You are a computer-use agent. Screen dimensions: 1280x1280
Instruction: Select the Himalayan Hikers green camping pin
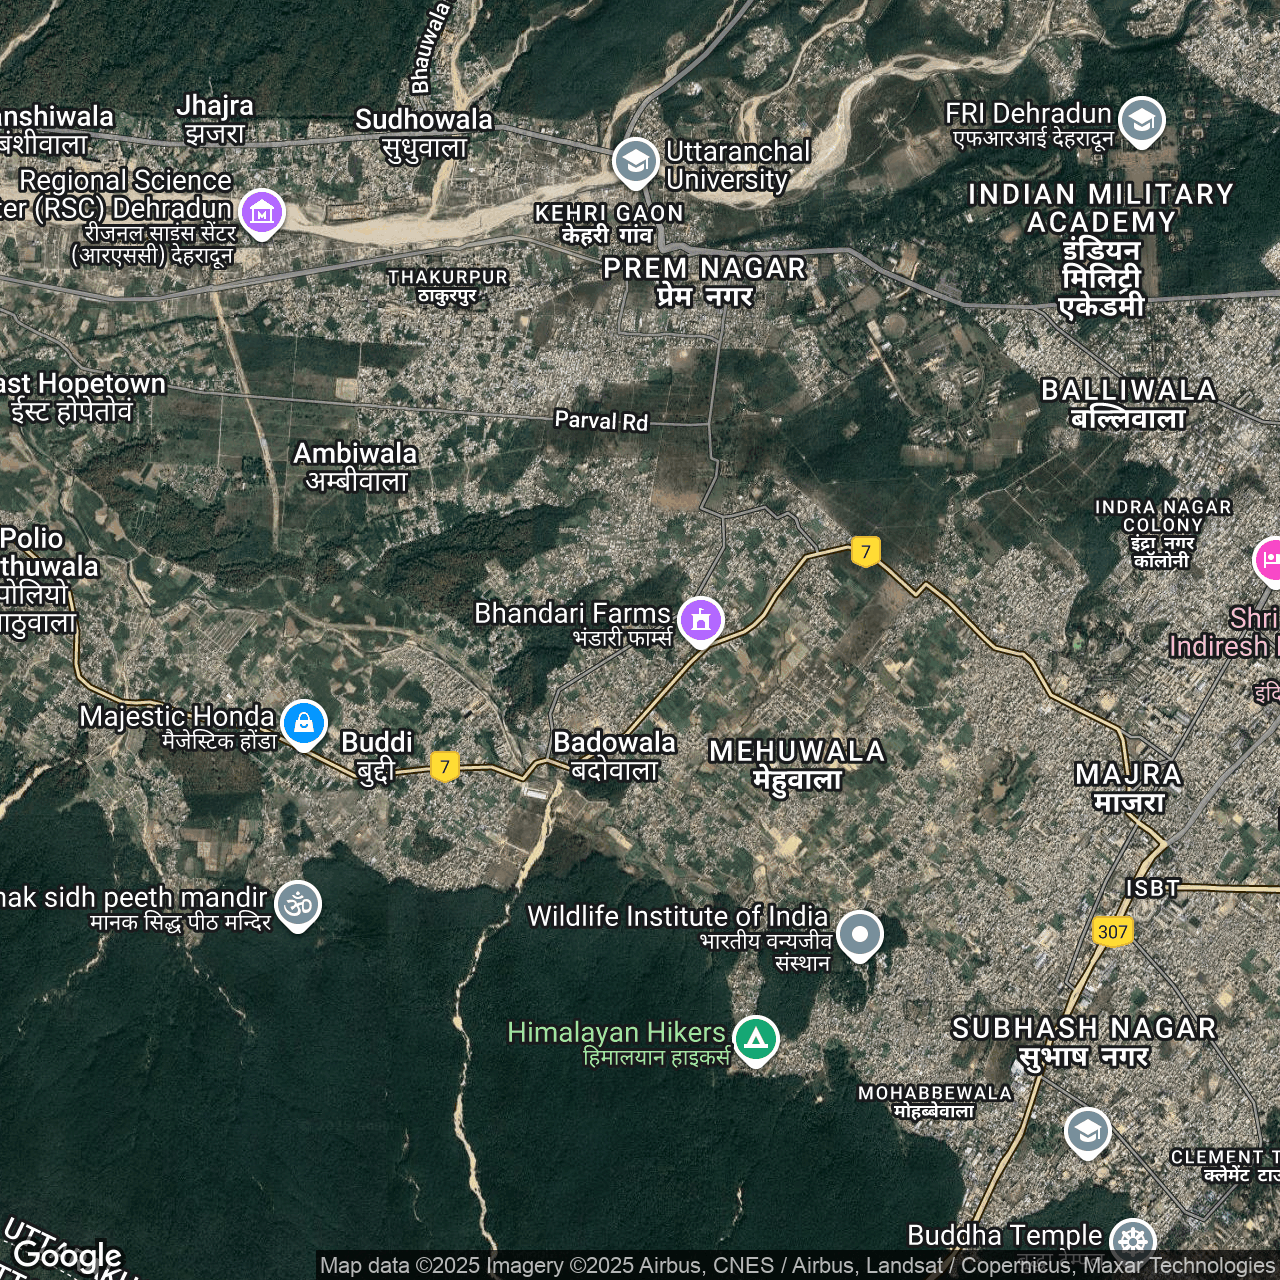coord(756,1039)
